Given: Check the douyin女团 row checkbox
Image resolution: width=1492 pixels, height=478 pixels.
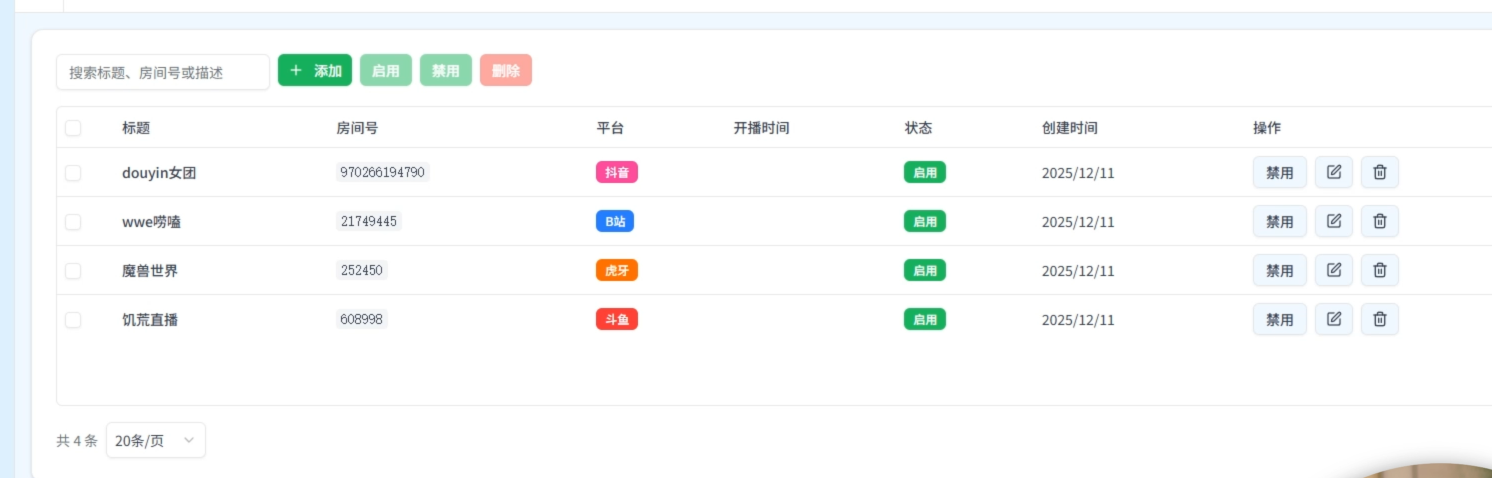Looking at the screenshot, I should click(x=73, y=173).
